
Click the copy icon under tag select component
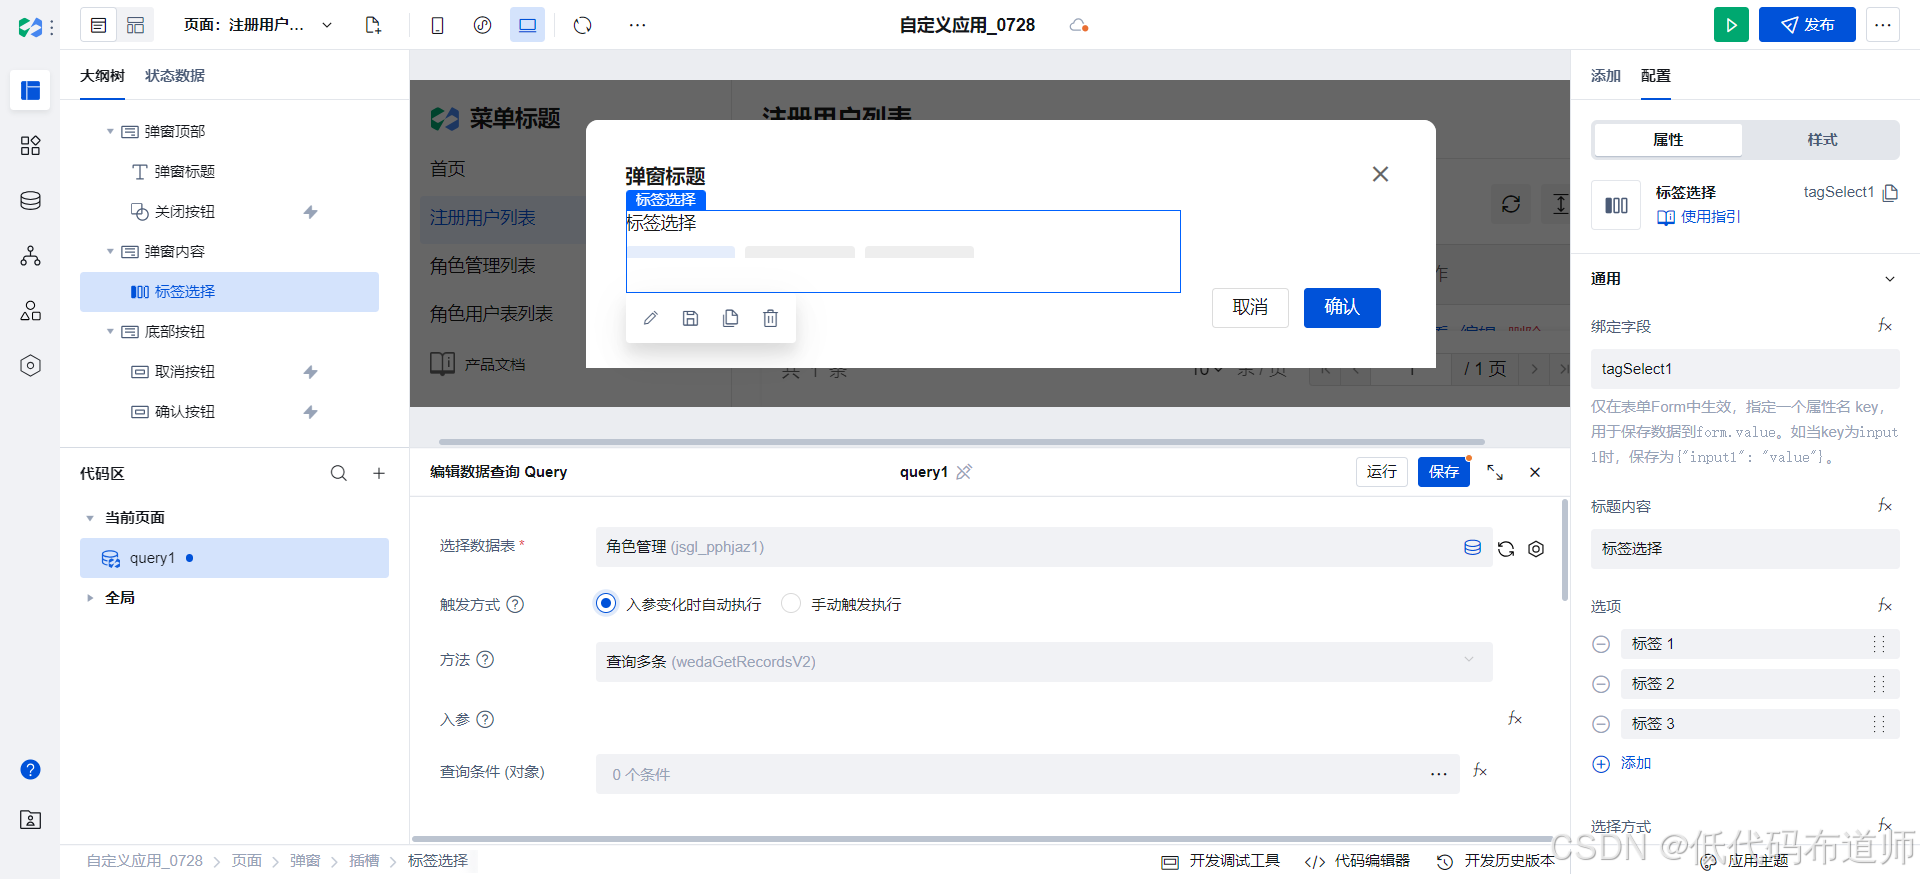731,318
